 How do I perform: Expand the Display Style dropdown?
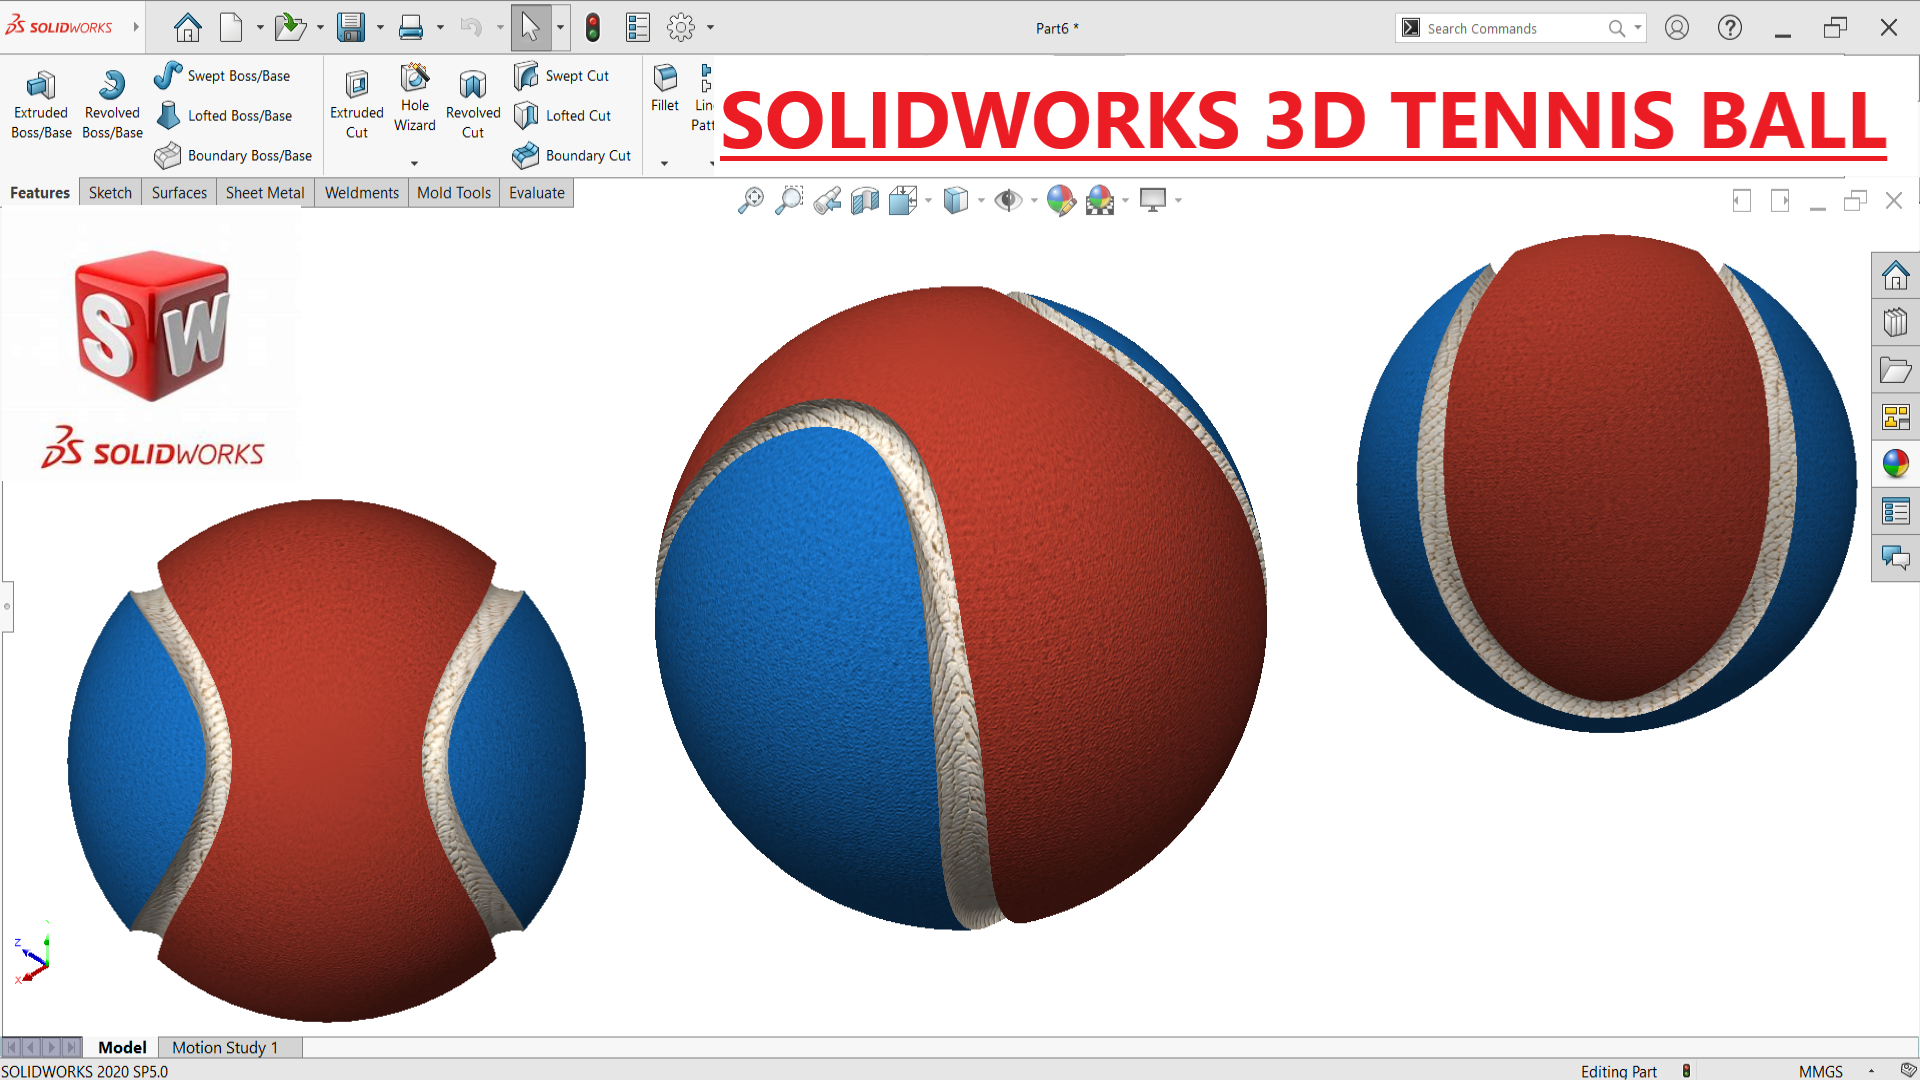point(981,200)
